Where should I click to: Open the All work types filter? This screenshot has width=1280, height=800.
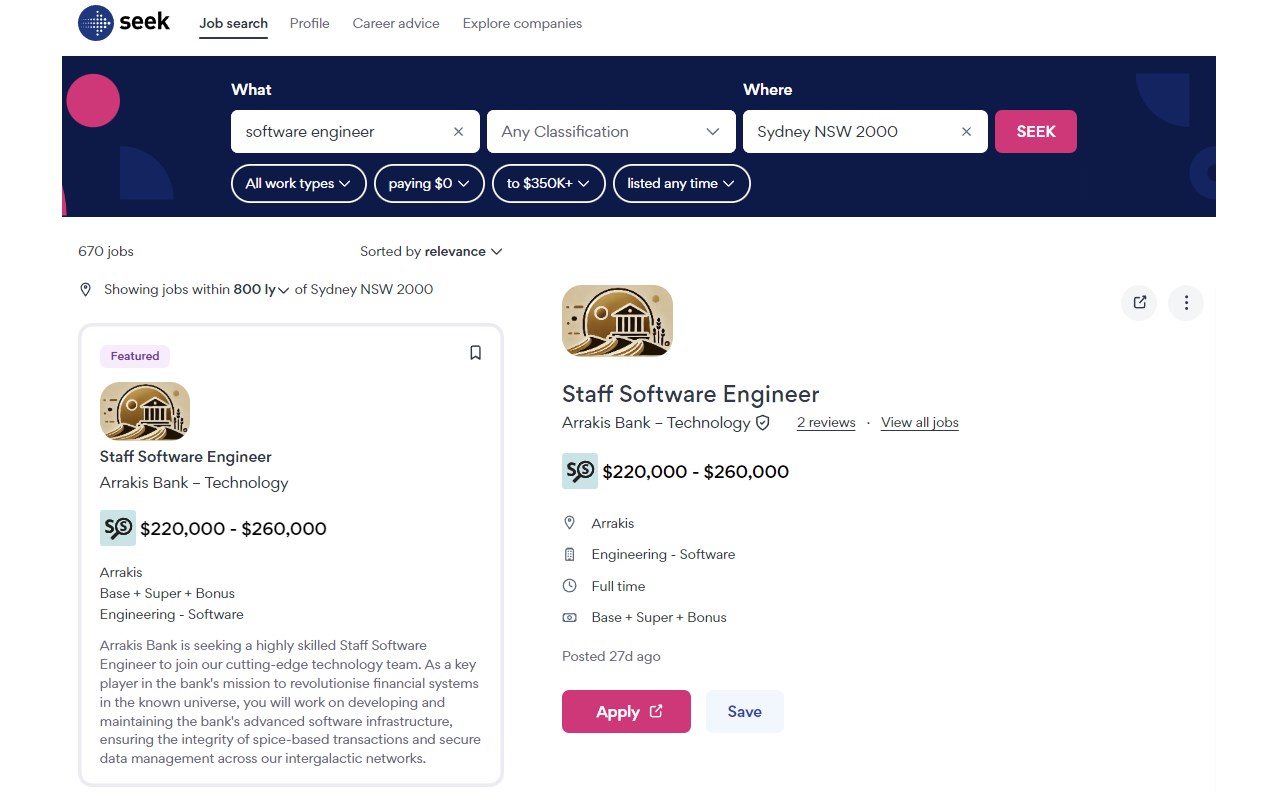click(298, 184)
